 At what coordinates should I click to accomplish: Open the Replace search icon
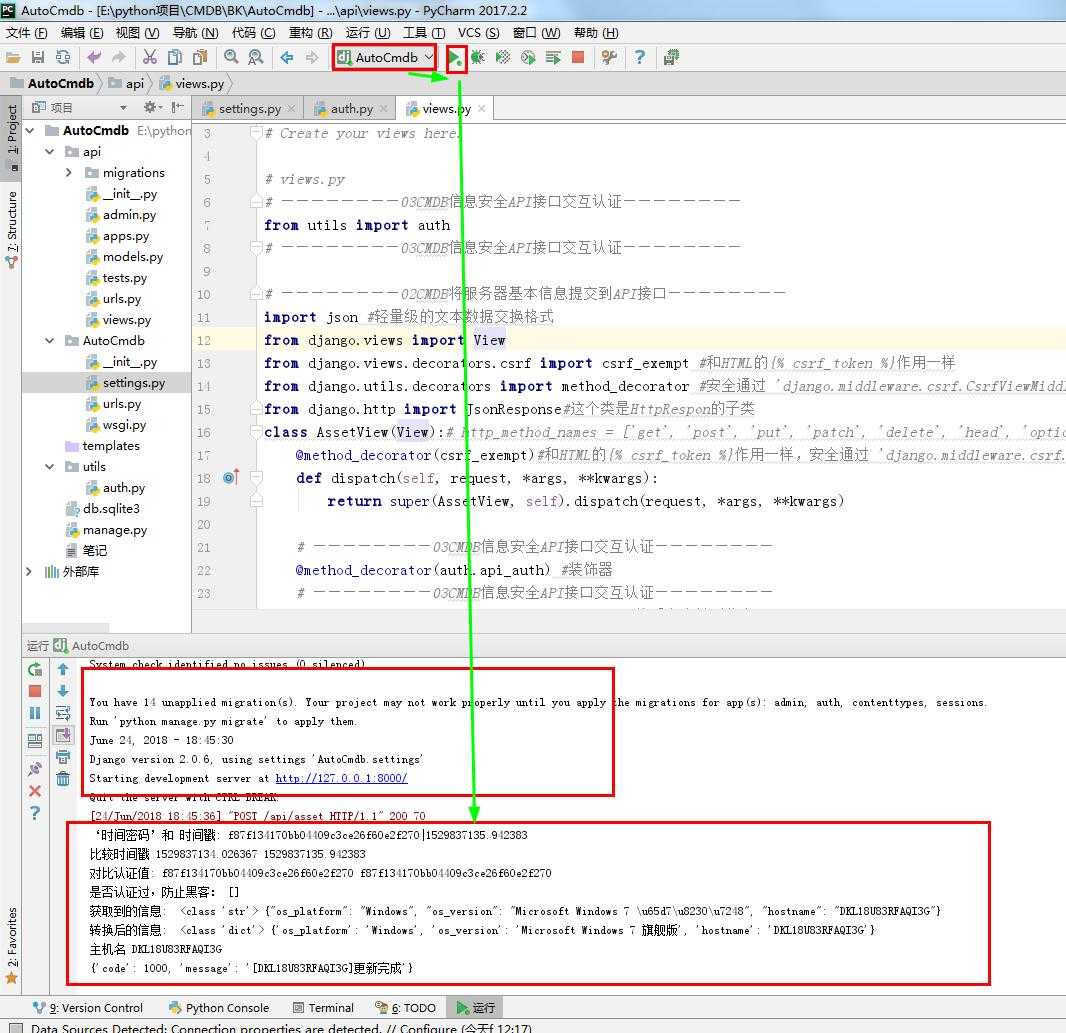click(256, 58)
